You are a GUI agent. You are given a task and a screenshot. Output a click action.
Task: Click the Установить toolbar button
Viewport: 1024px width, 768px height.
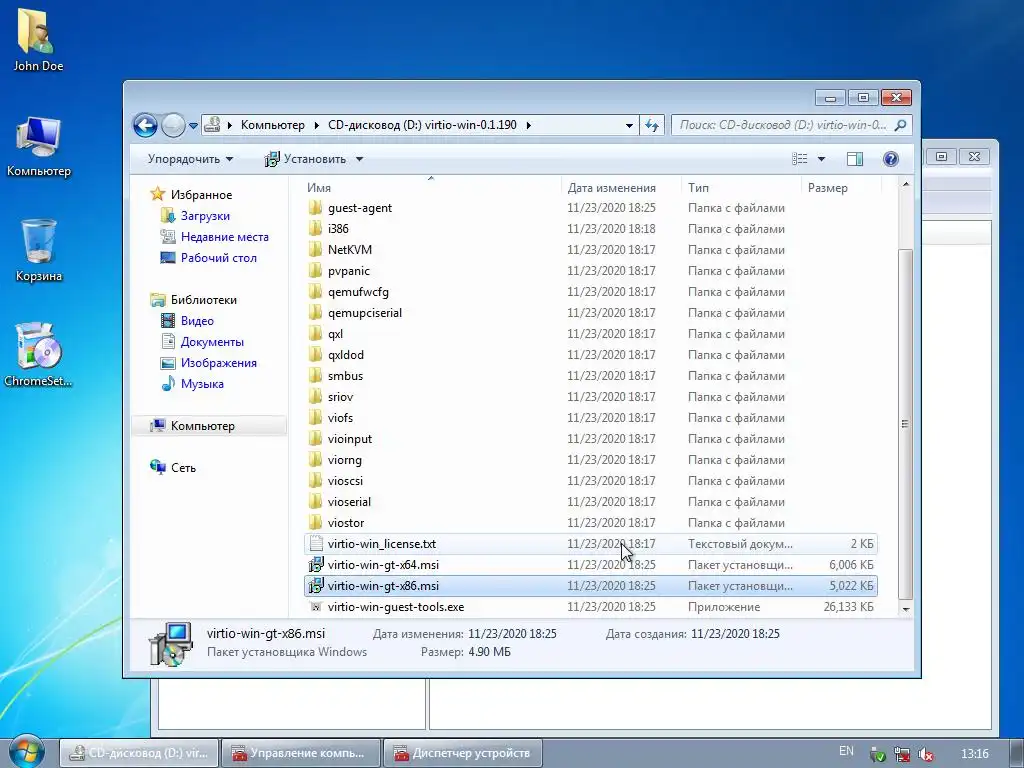[305, 159]
